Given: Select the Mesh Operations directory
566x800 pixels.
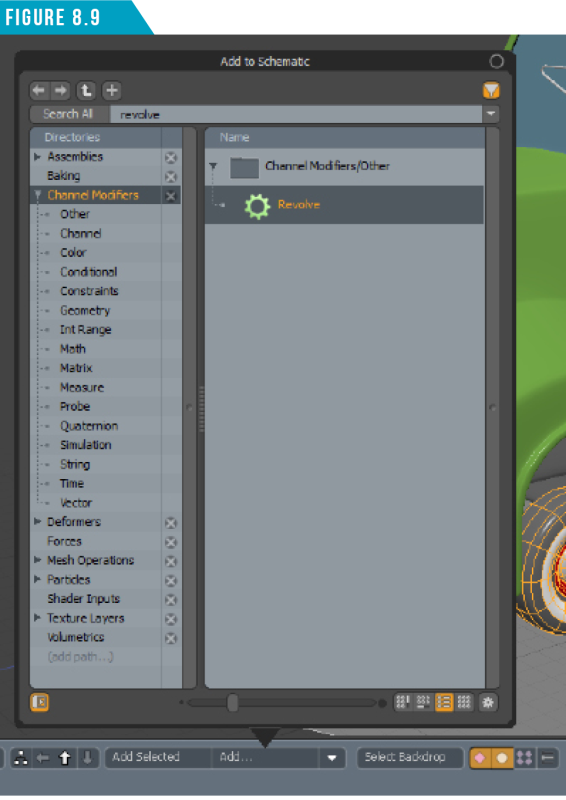Looking at the screenshot, I should (x=90, y=561).
